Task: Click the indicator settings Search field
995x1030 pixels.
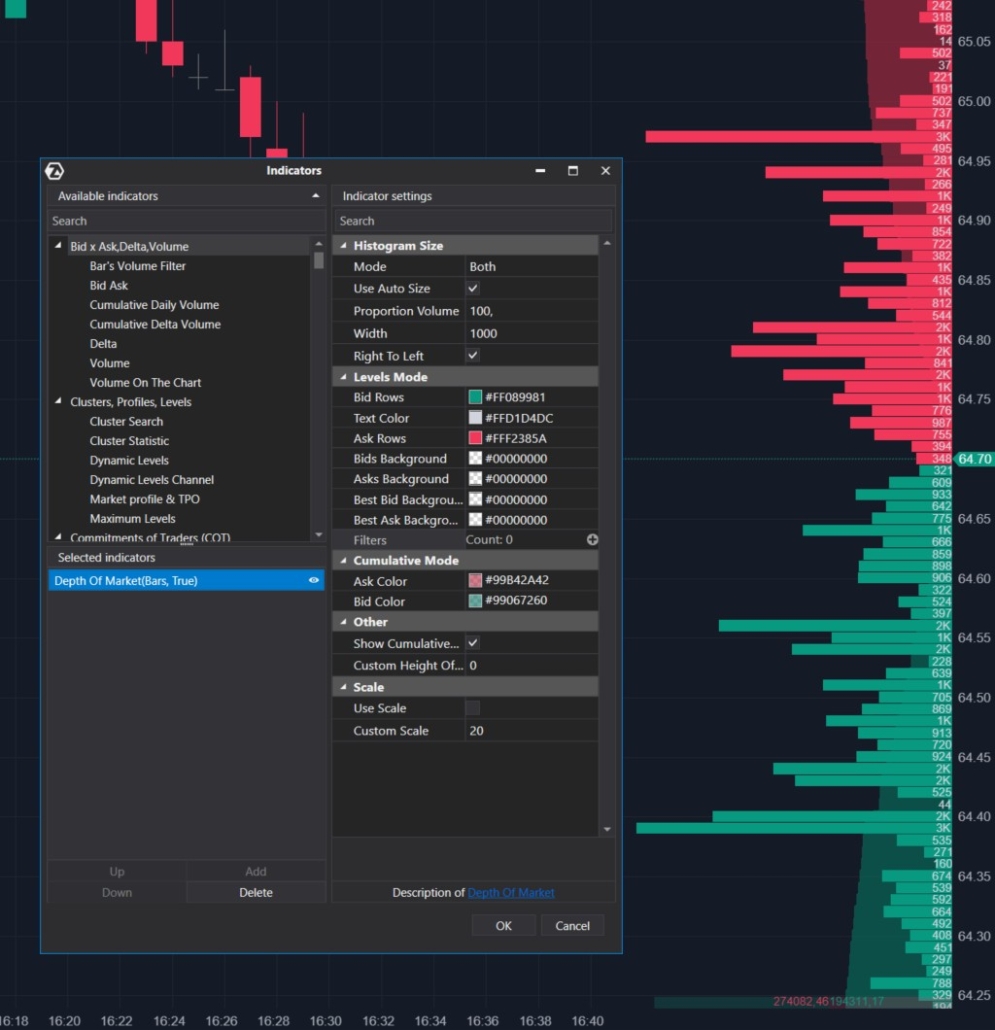Action: tap(472, 220)
